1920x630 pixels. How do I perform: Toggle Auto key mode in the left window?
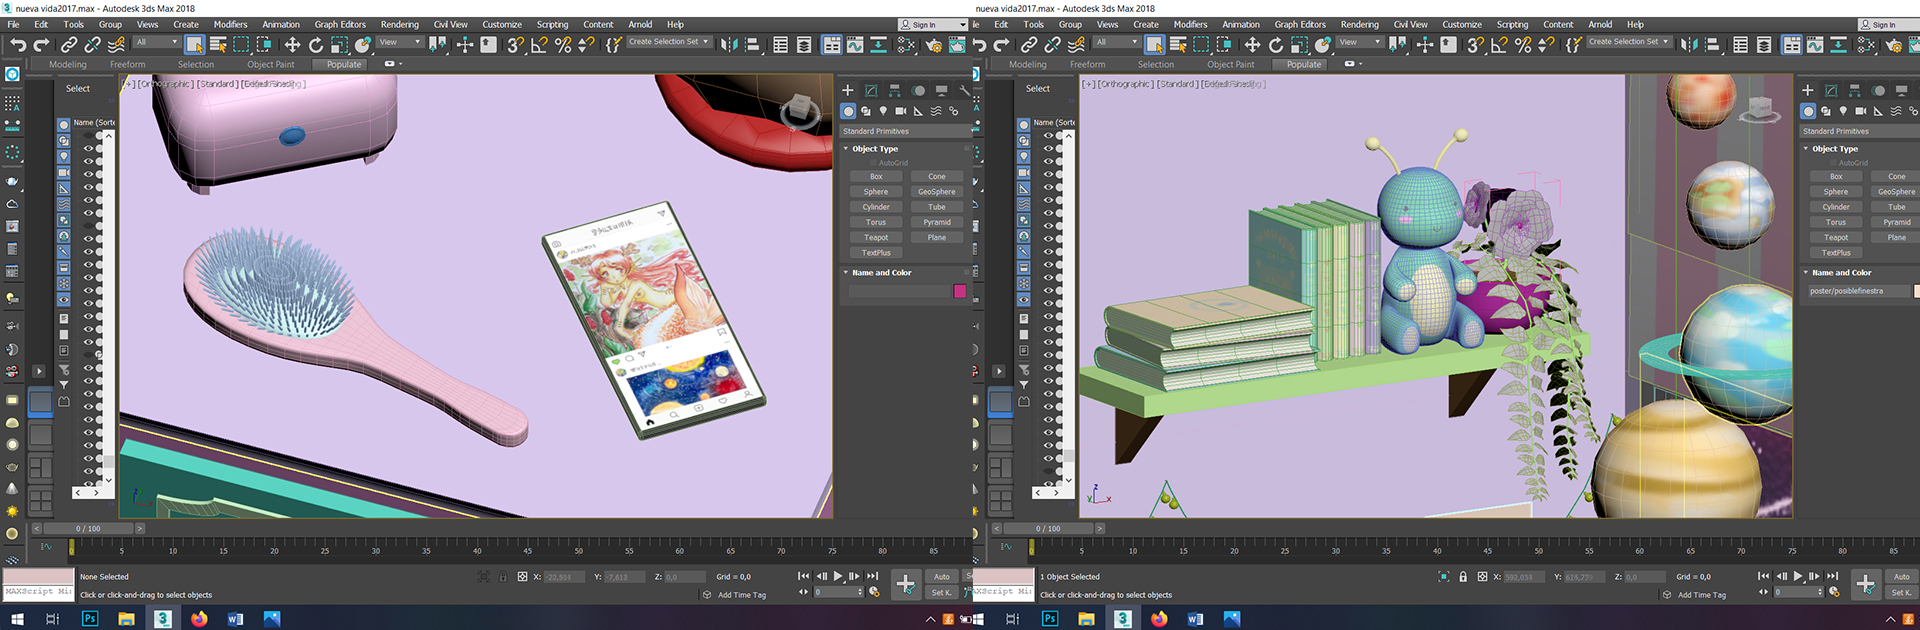[x=941, y=577]
